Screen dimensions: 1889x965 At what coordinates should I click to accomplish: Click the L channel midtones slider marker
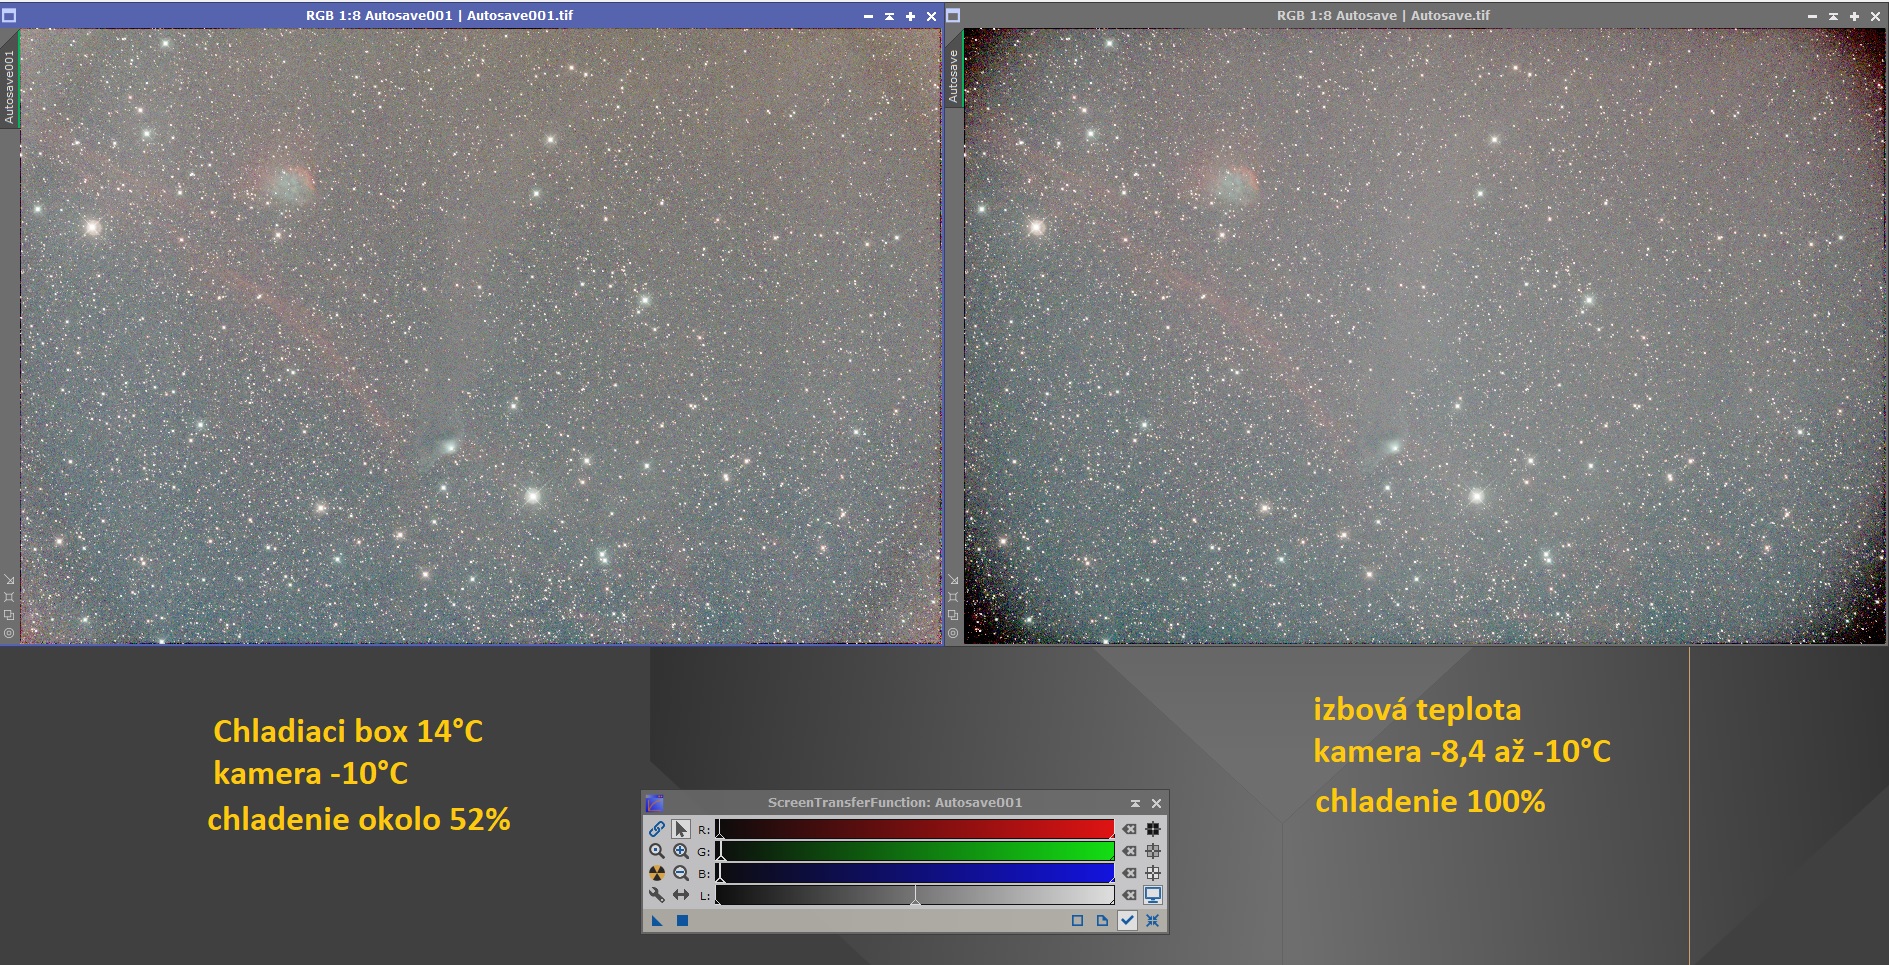(x=915, y=902)
